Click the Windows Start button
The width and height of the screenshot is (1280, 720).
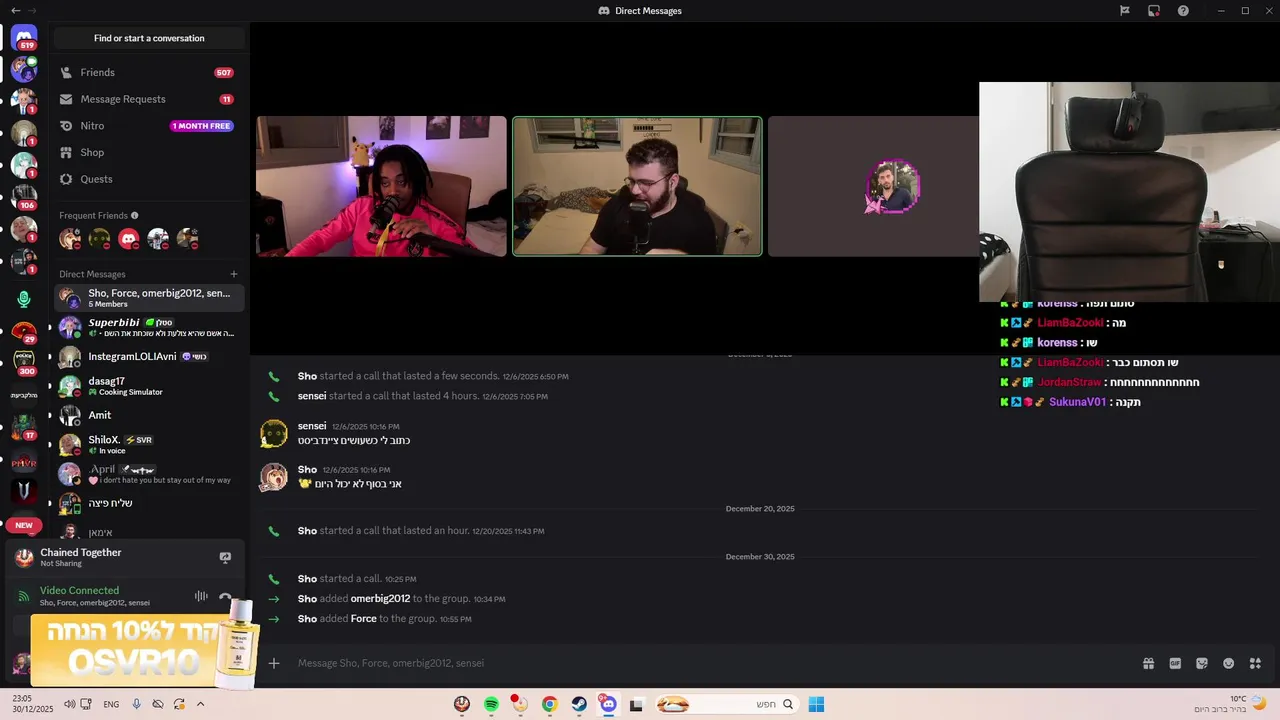[x=816, y=704]
